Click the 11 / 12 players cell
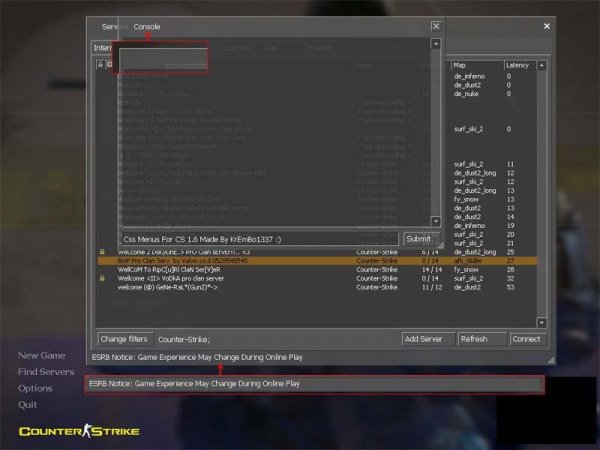 432,287
